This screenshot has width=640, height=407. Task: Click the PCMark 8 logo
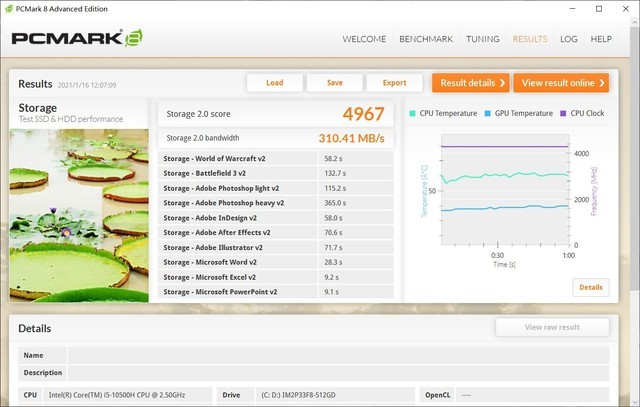[x=77, y=38]
